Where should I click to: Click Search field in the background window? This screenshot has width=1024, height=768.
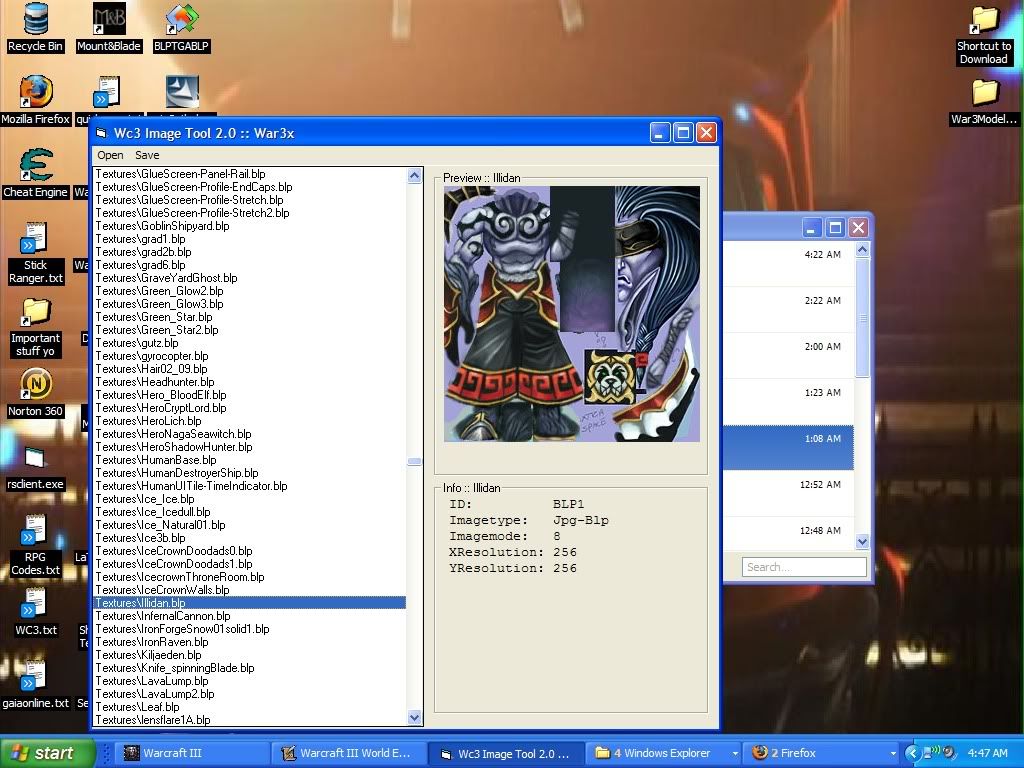[x=804, y=567]
